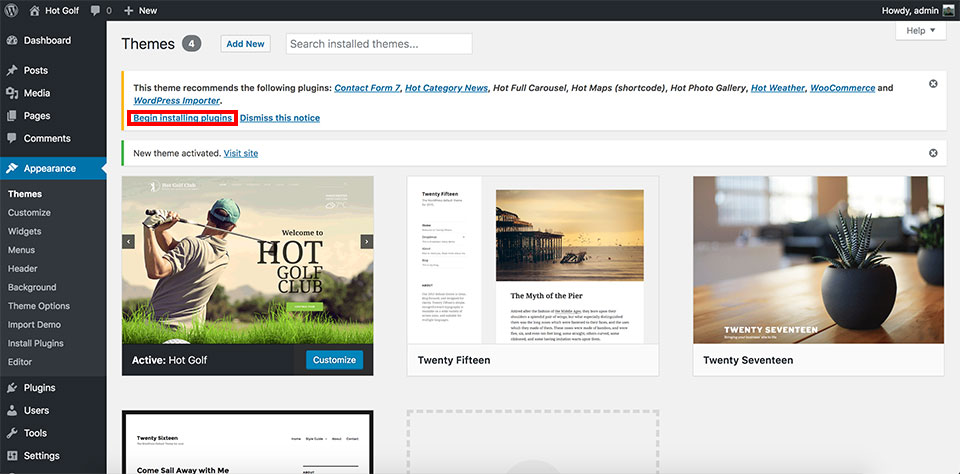Click Begin installing plugins link
Screen dimensions: 960x474
[x=183, y=118]
